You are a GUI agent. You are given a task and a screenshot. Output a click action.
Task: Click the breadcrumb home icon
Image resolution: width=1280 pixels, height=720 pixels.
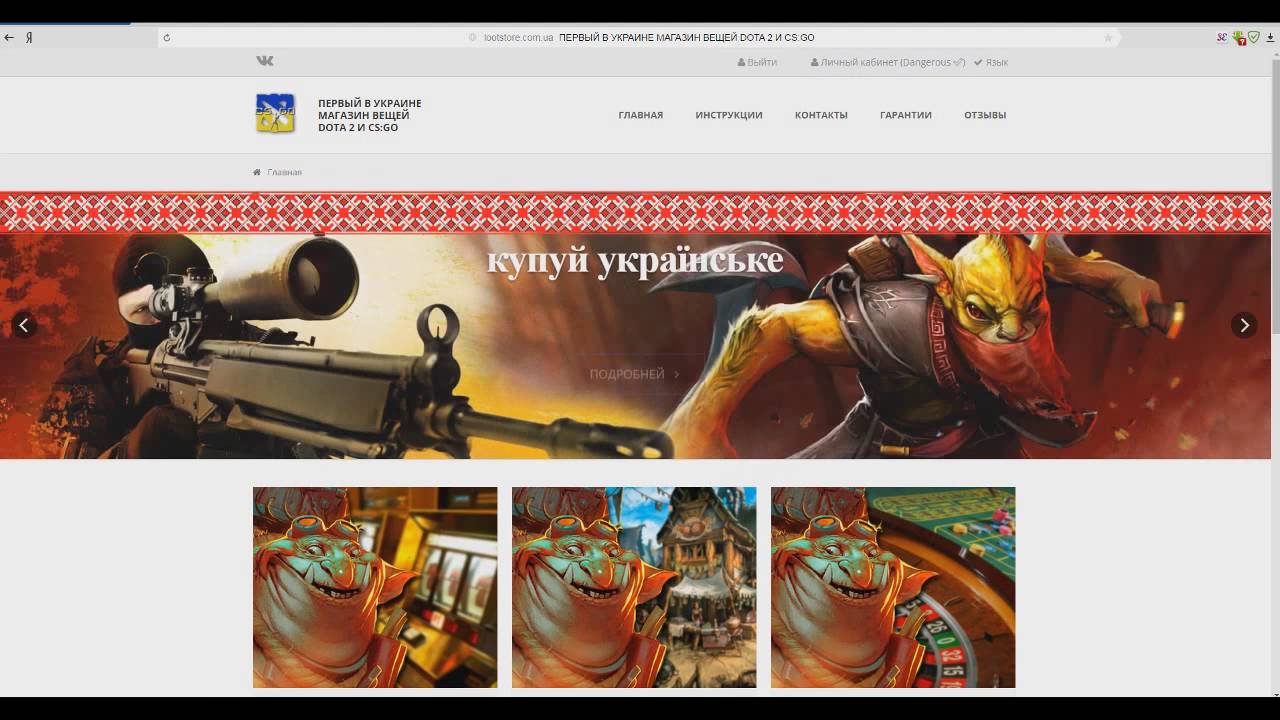(x=257, y=172)
